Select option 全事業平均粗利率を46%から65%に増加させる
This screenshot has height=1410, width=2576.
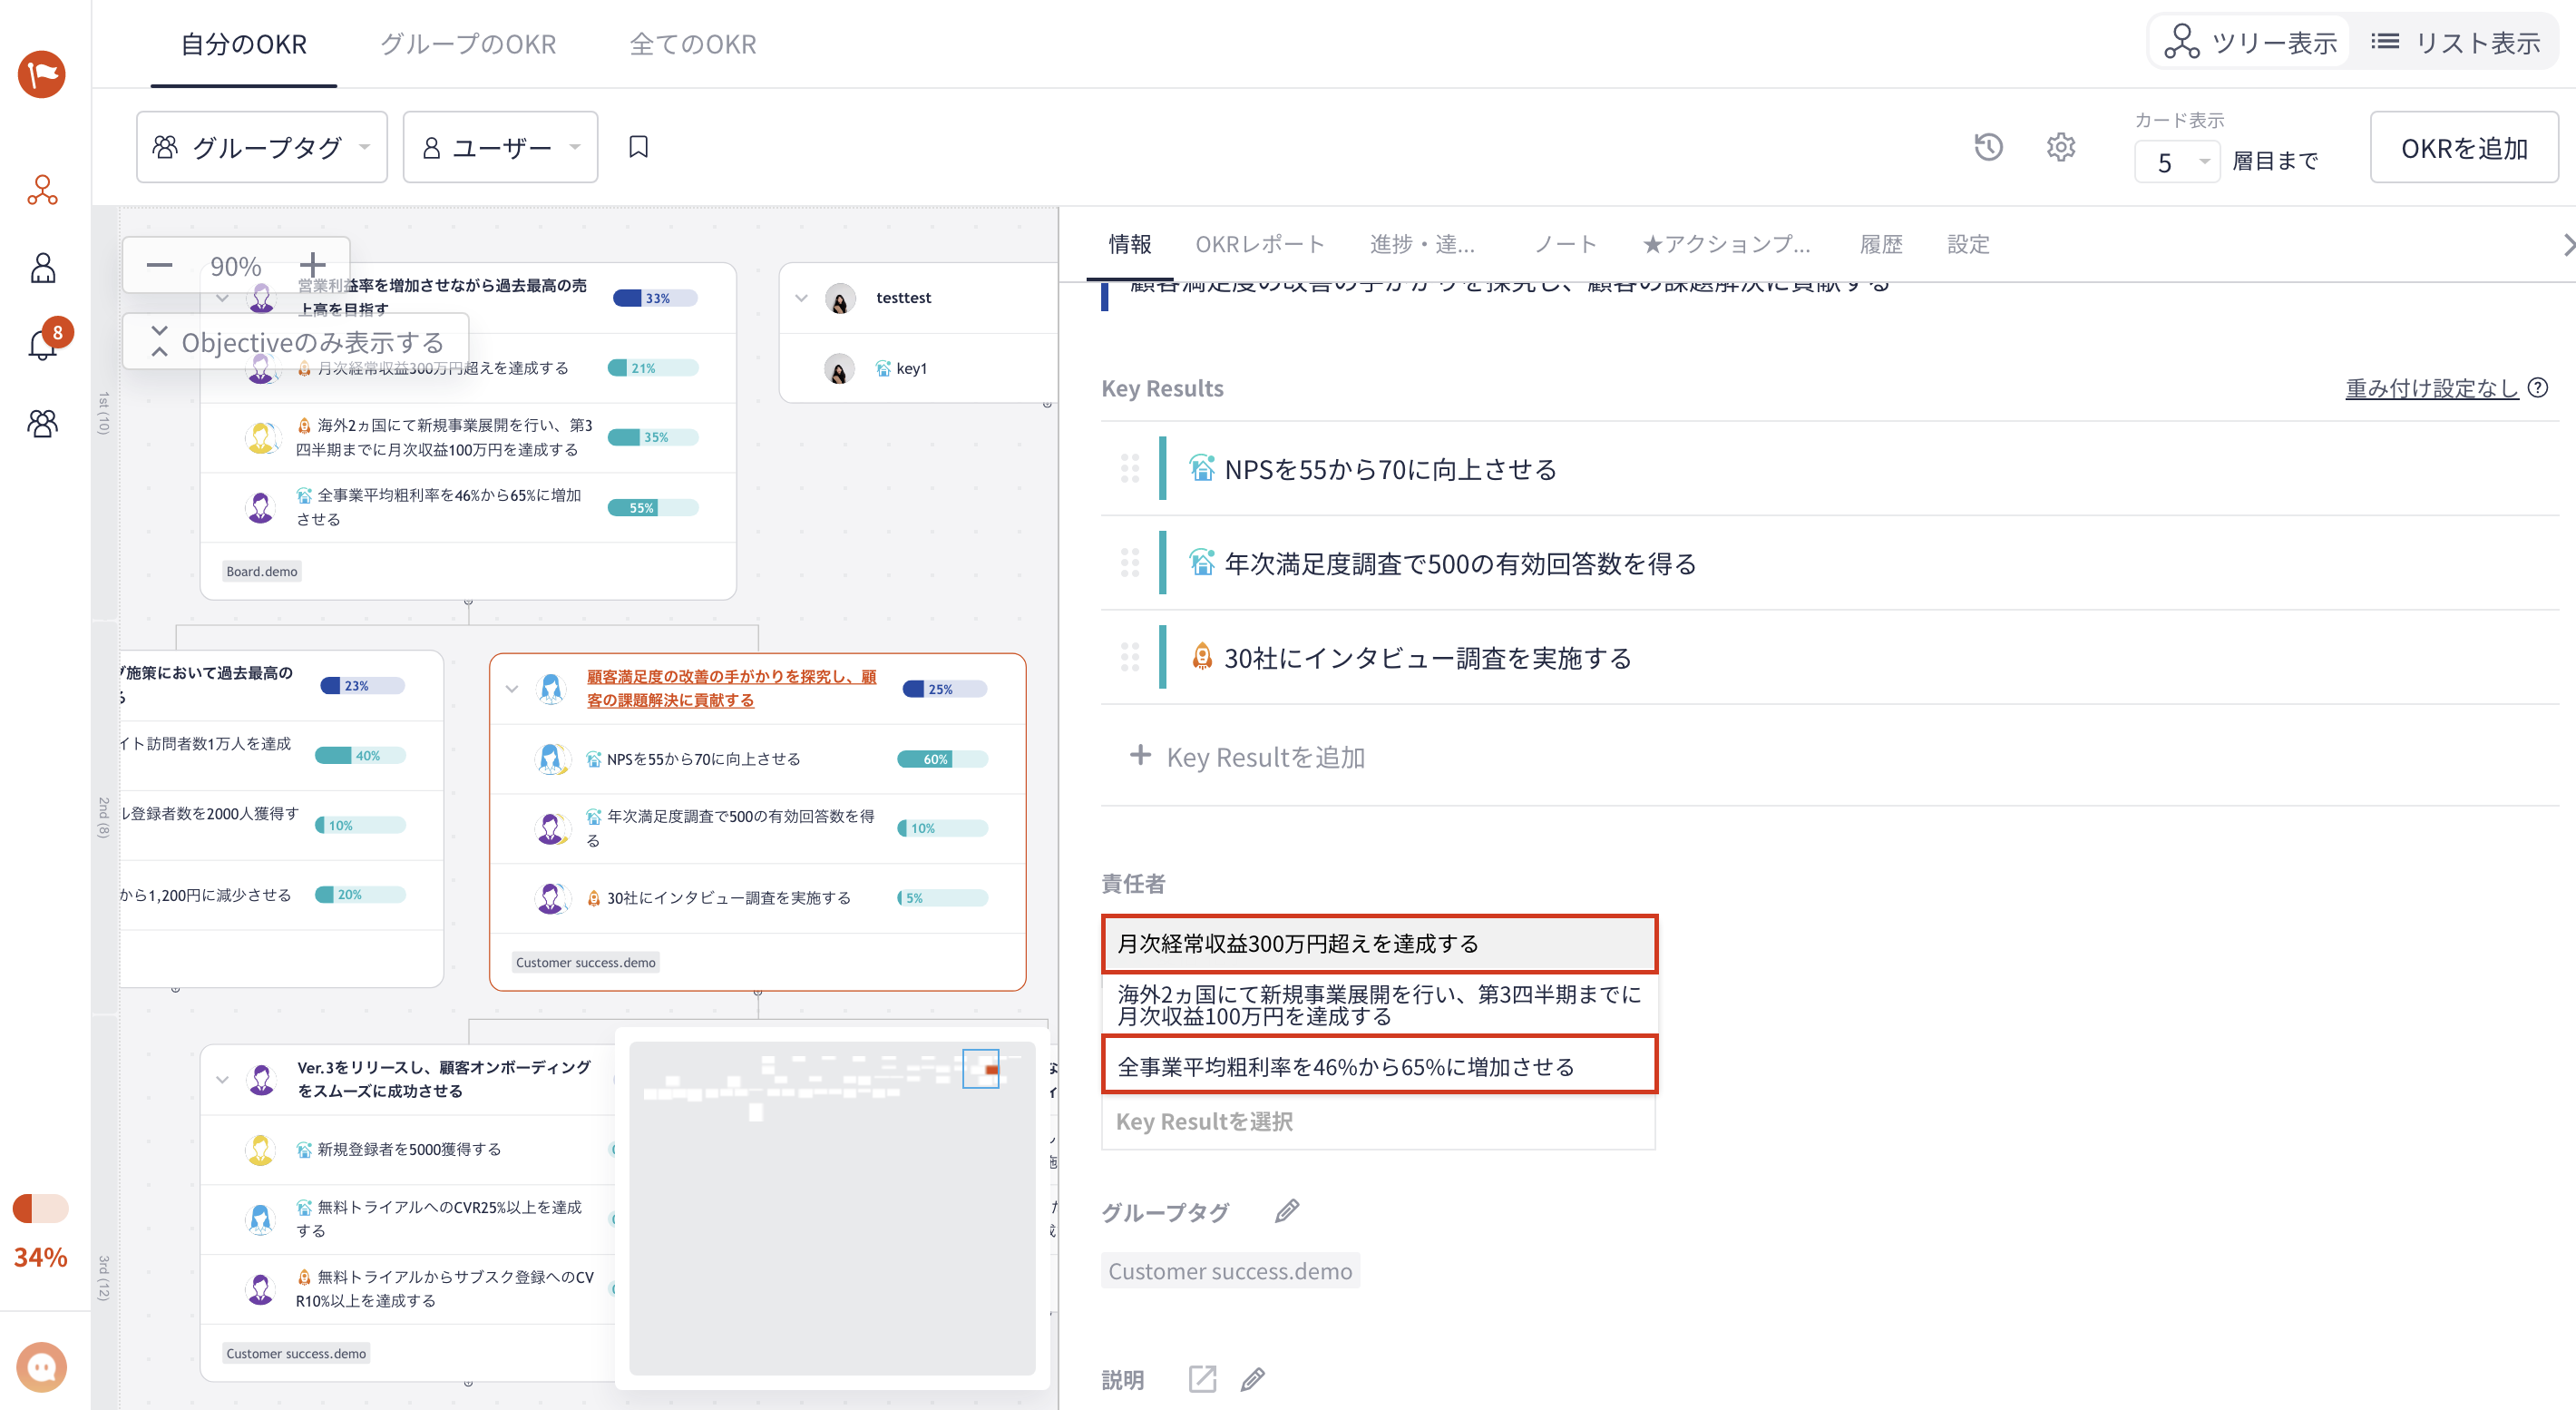pos(1379,1066)
